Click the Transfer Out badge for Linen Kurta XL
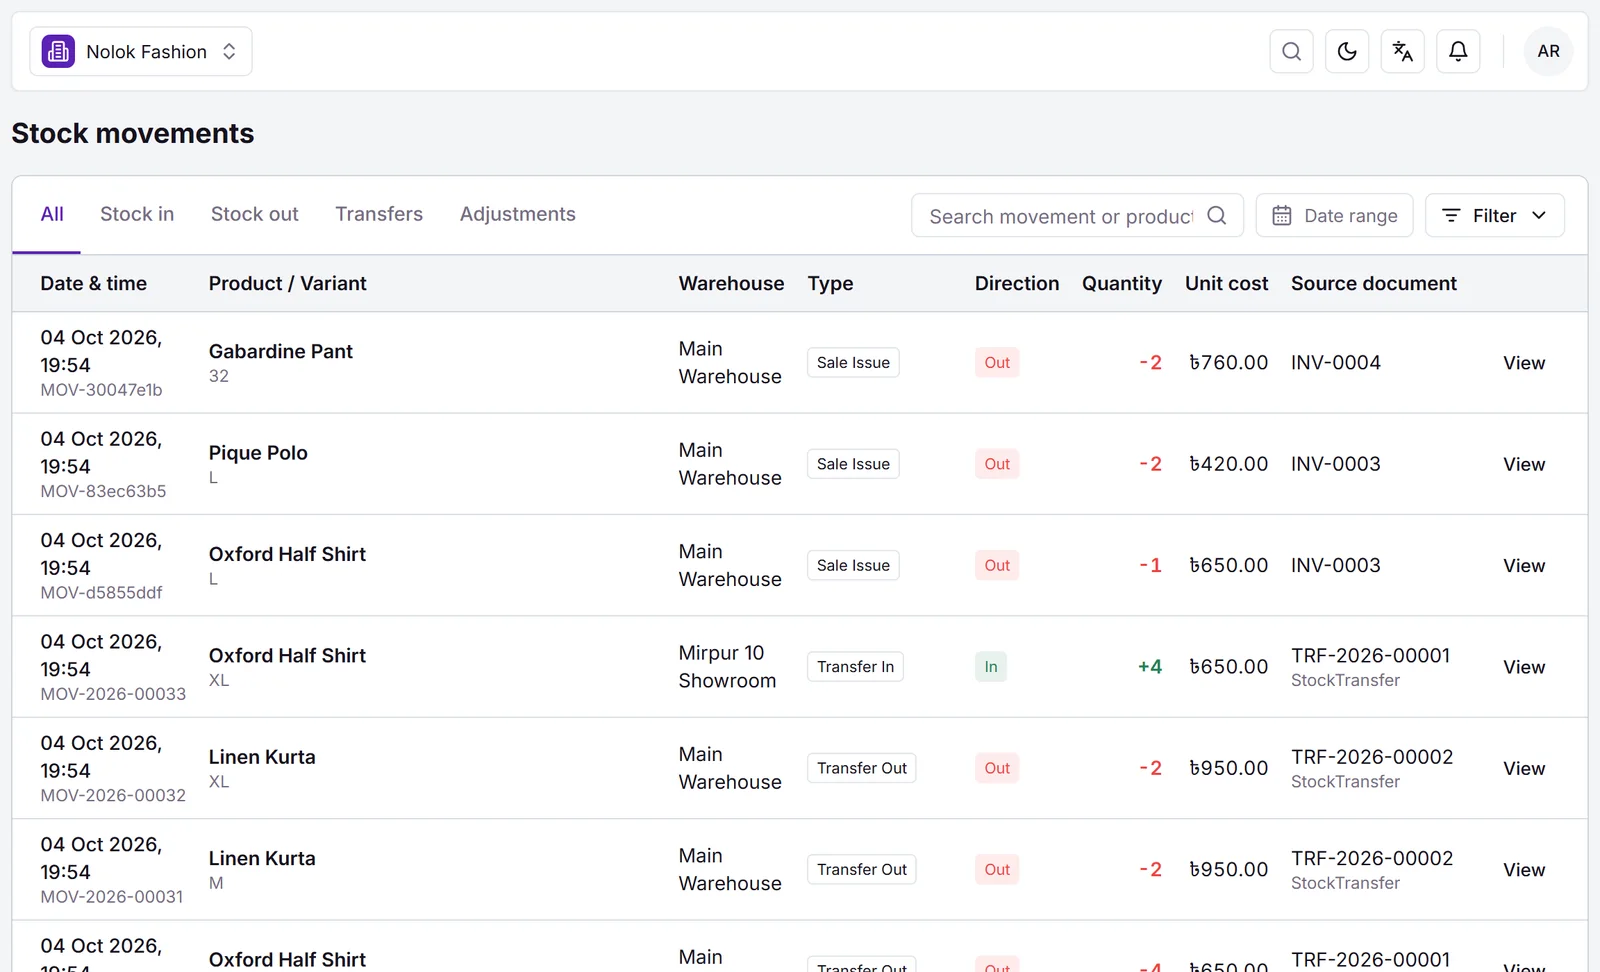 861,768
